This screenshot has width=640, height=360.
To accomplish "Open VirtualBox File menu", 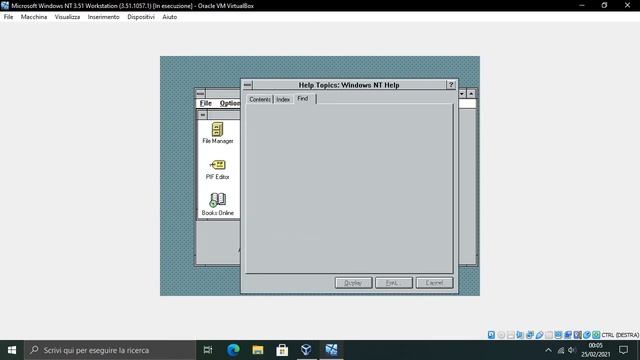I will point(9,17).
